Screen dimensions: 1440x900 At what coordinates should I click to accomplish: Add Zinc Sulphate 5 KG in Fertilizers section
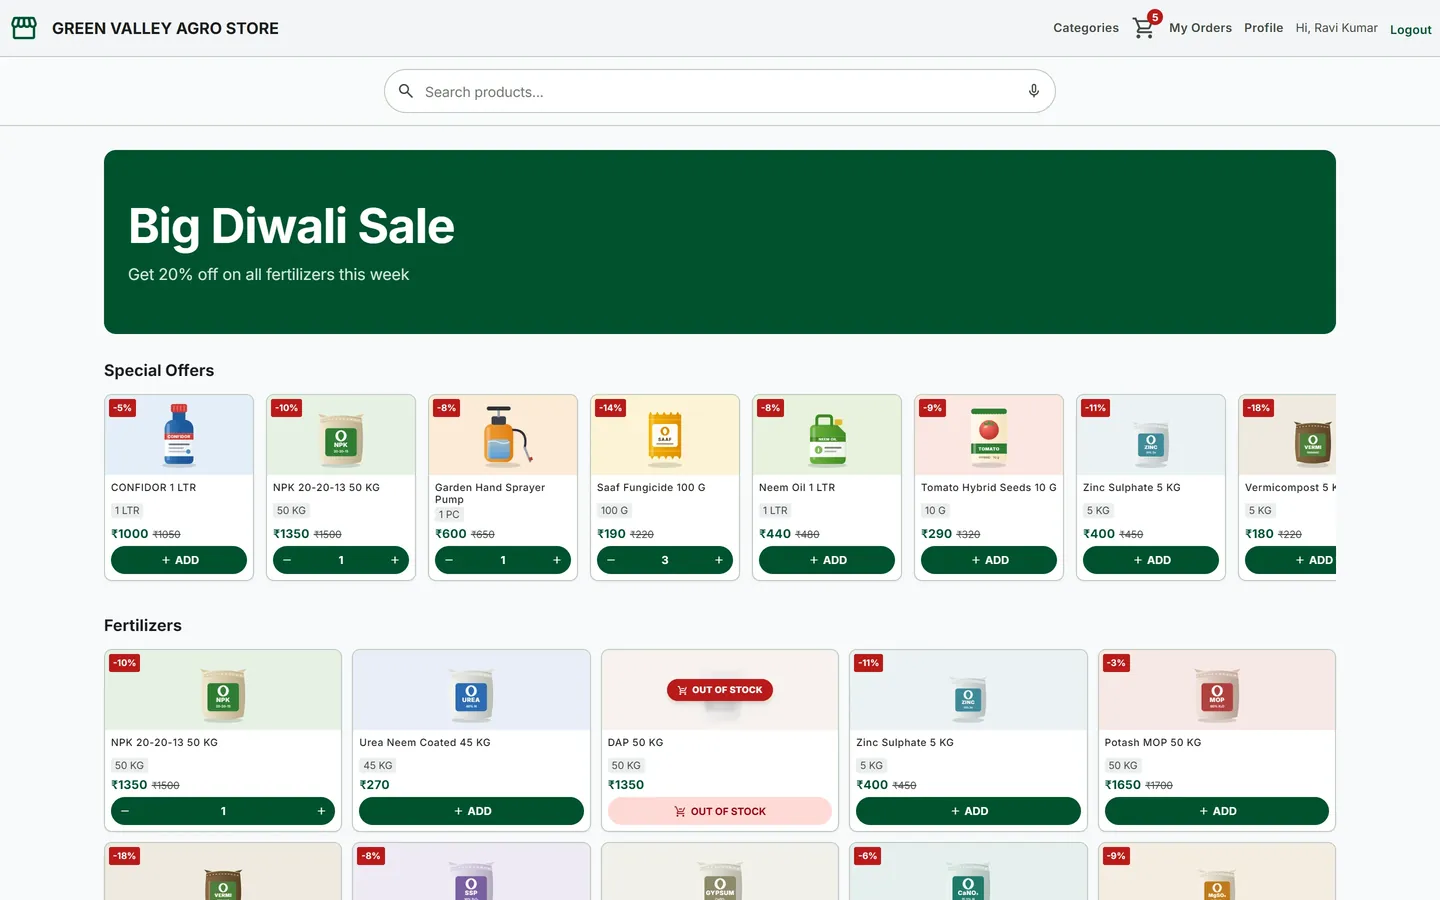[968, 811]
